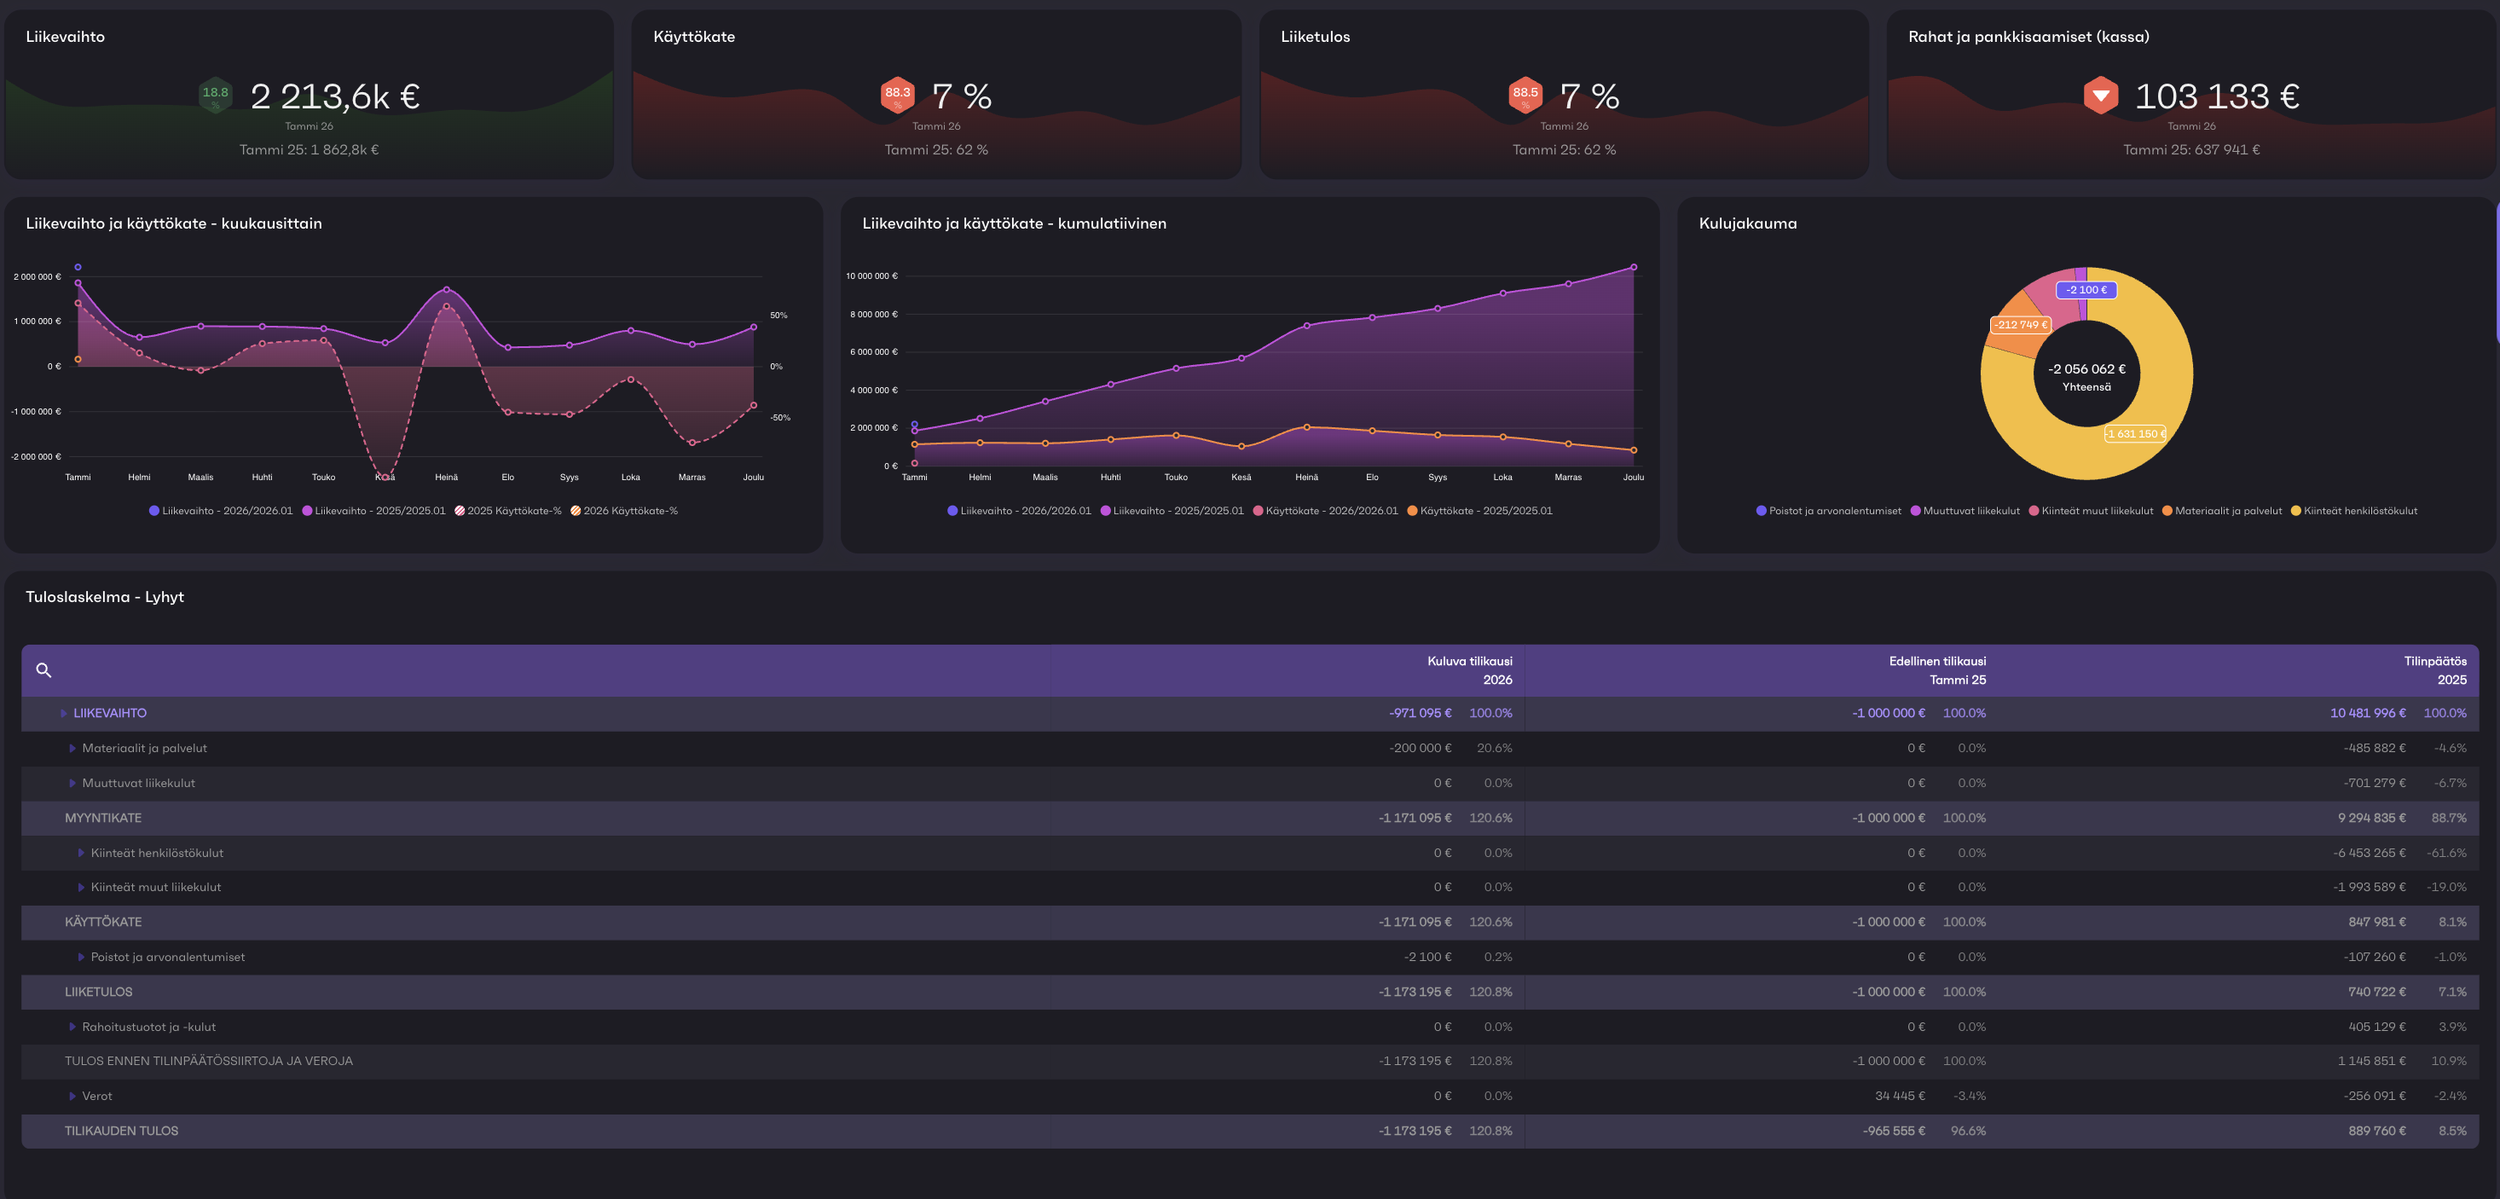Click the Kuluva tilikausi 2026 column header
This screenshot has width=2500, height=1199.
(x=1468, y=670)
